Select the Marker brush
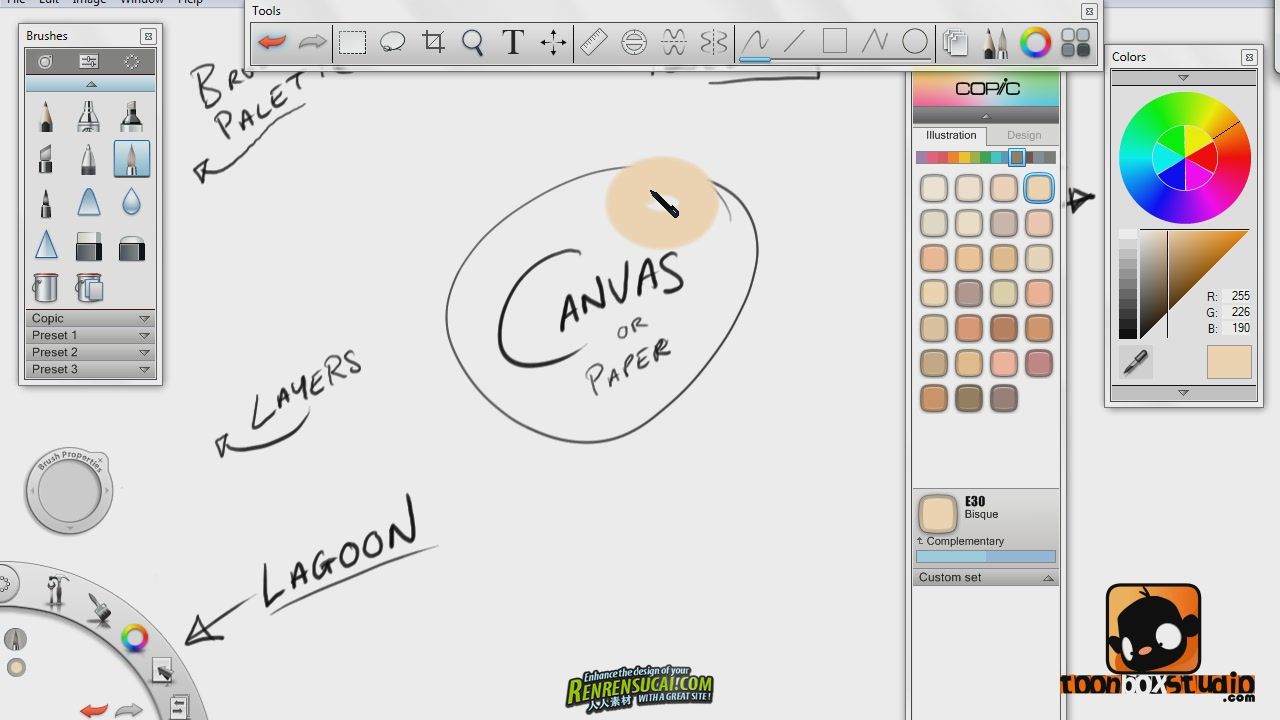Viewport: 1280px width, 720px height. pyautogui.click(x=131, y=117)
